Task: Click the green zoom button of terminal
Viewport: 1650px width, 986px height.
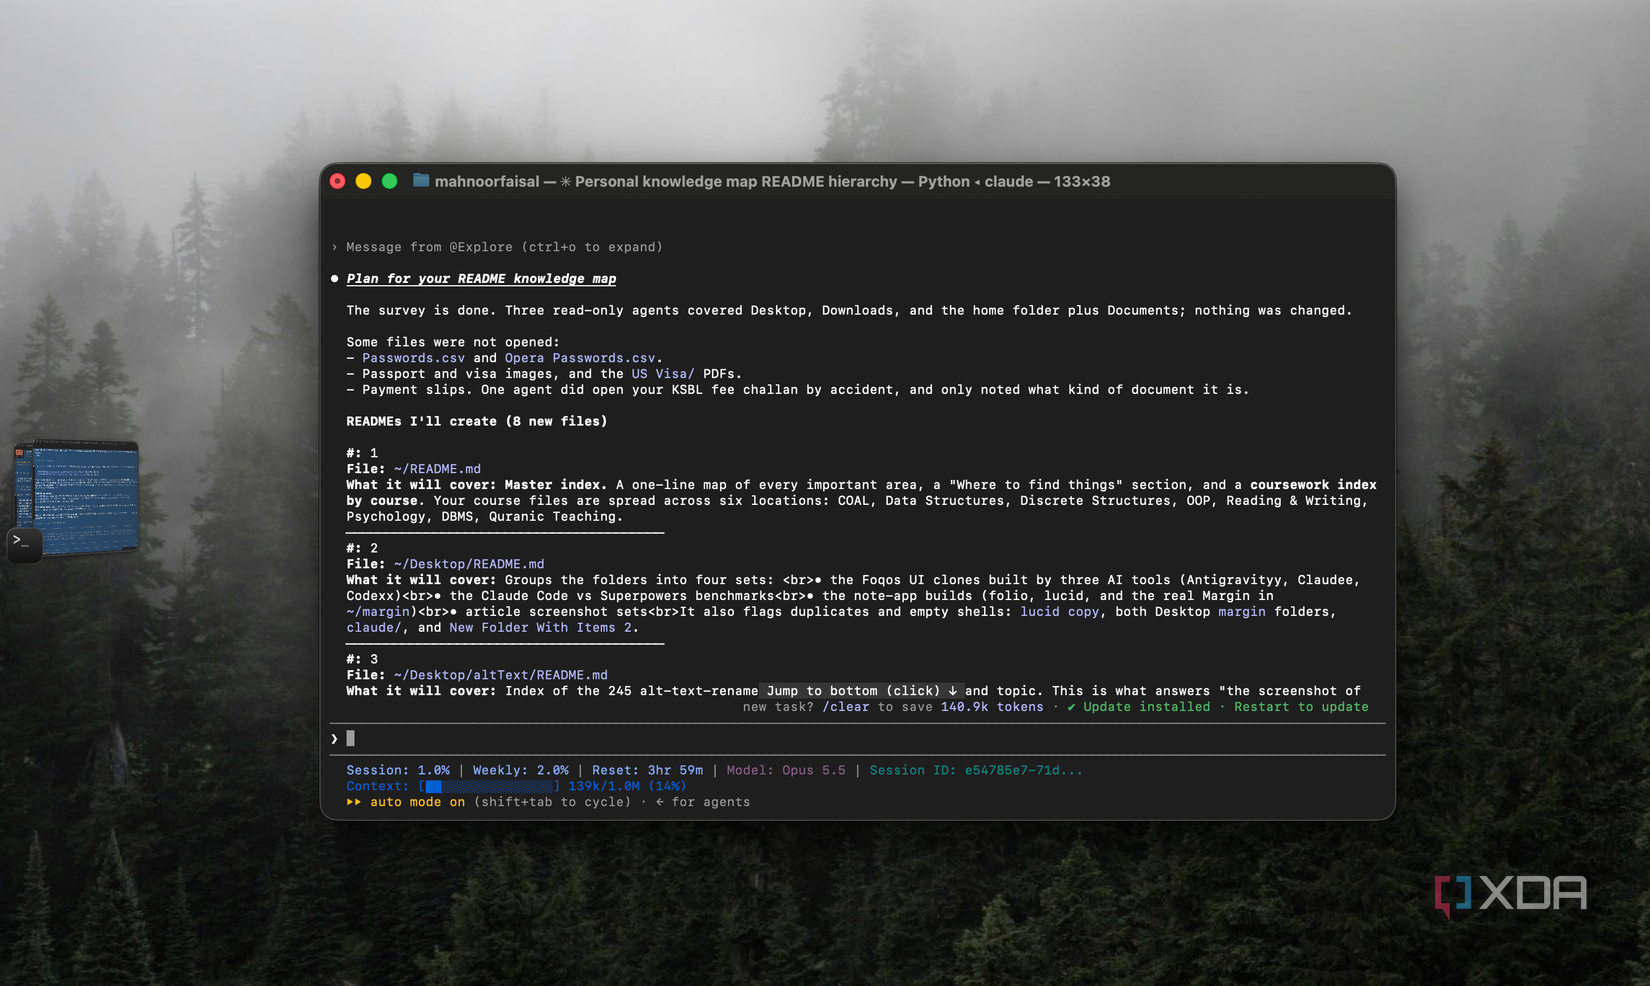Action: pos(390,181)
